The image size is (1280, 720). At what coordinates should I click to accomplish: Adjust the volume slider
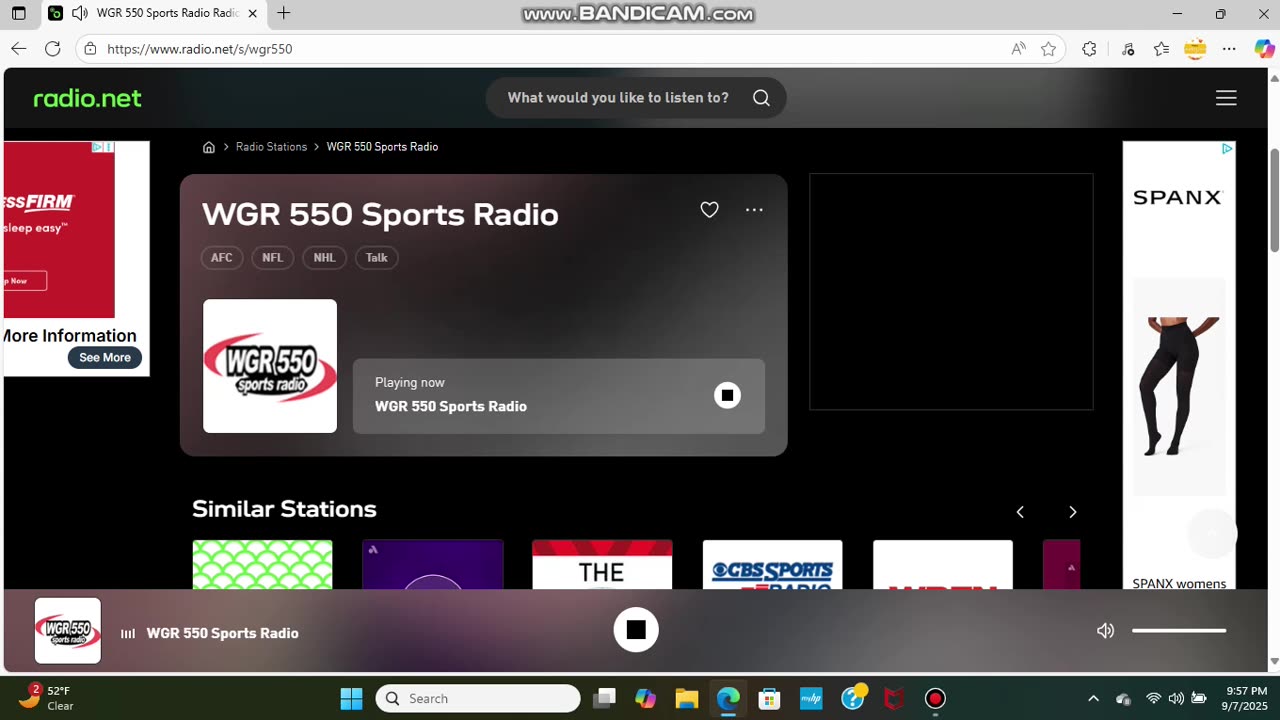pos(1179,631)
